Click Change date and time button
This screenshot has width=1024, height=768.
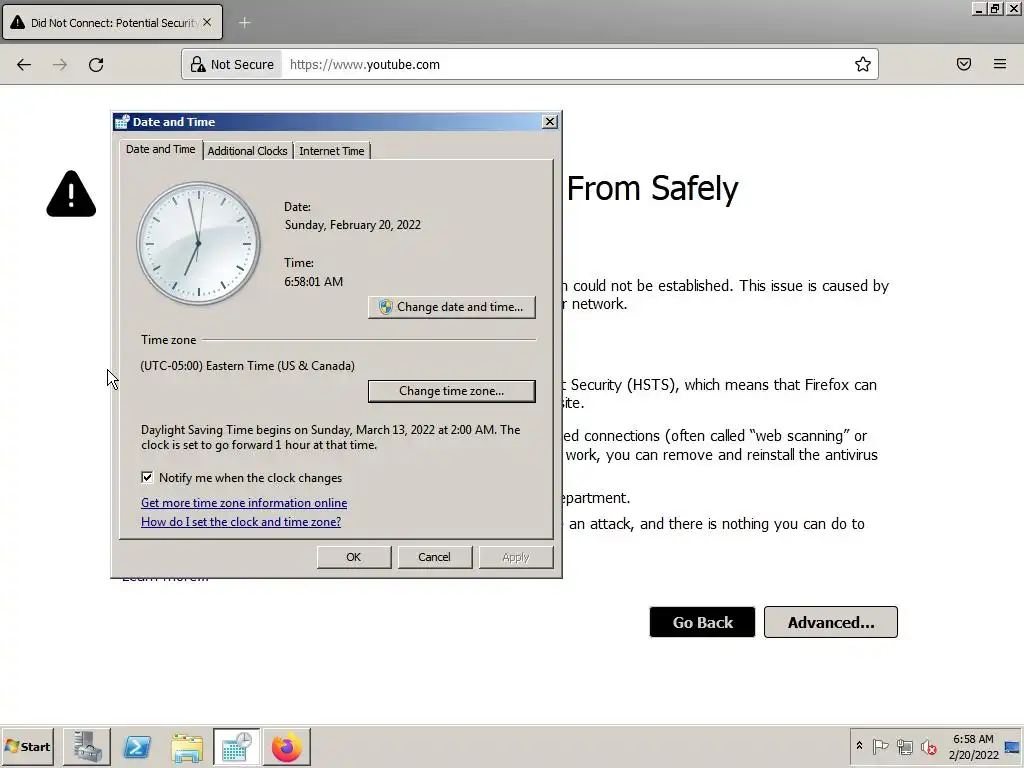[x=452, y=307]
